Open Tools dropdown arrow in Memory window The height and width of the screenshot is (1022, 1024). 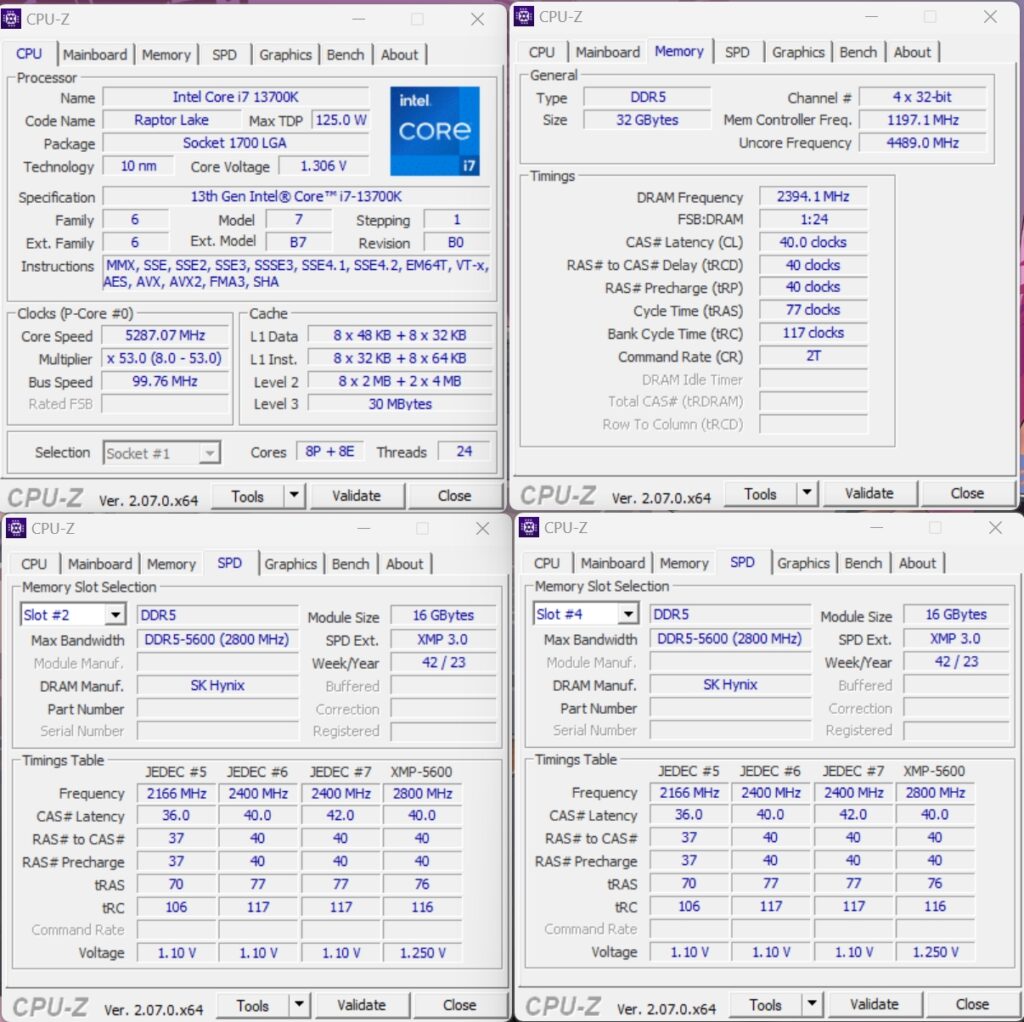coord(807,493)
